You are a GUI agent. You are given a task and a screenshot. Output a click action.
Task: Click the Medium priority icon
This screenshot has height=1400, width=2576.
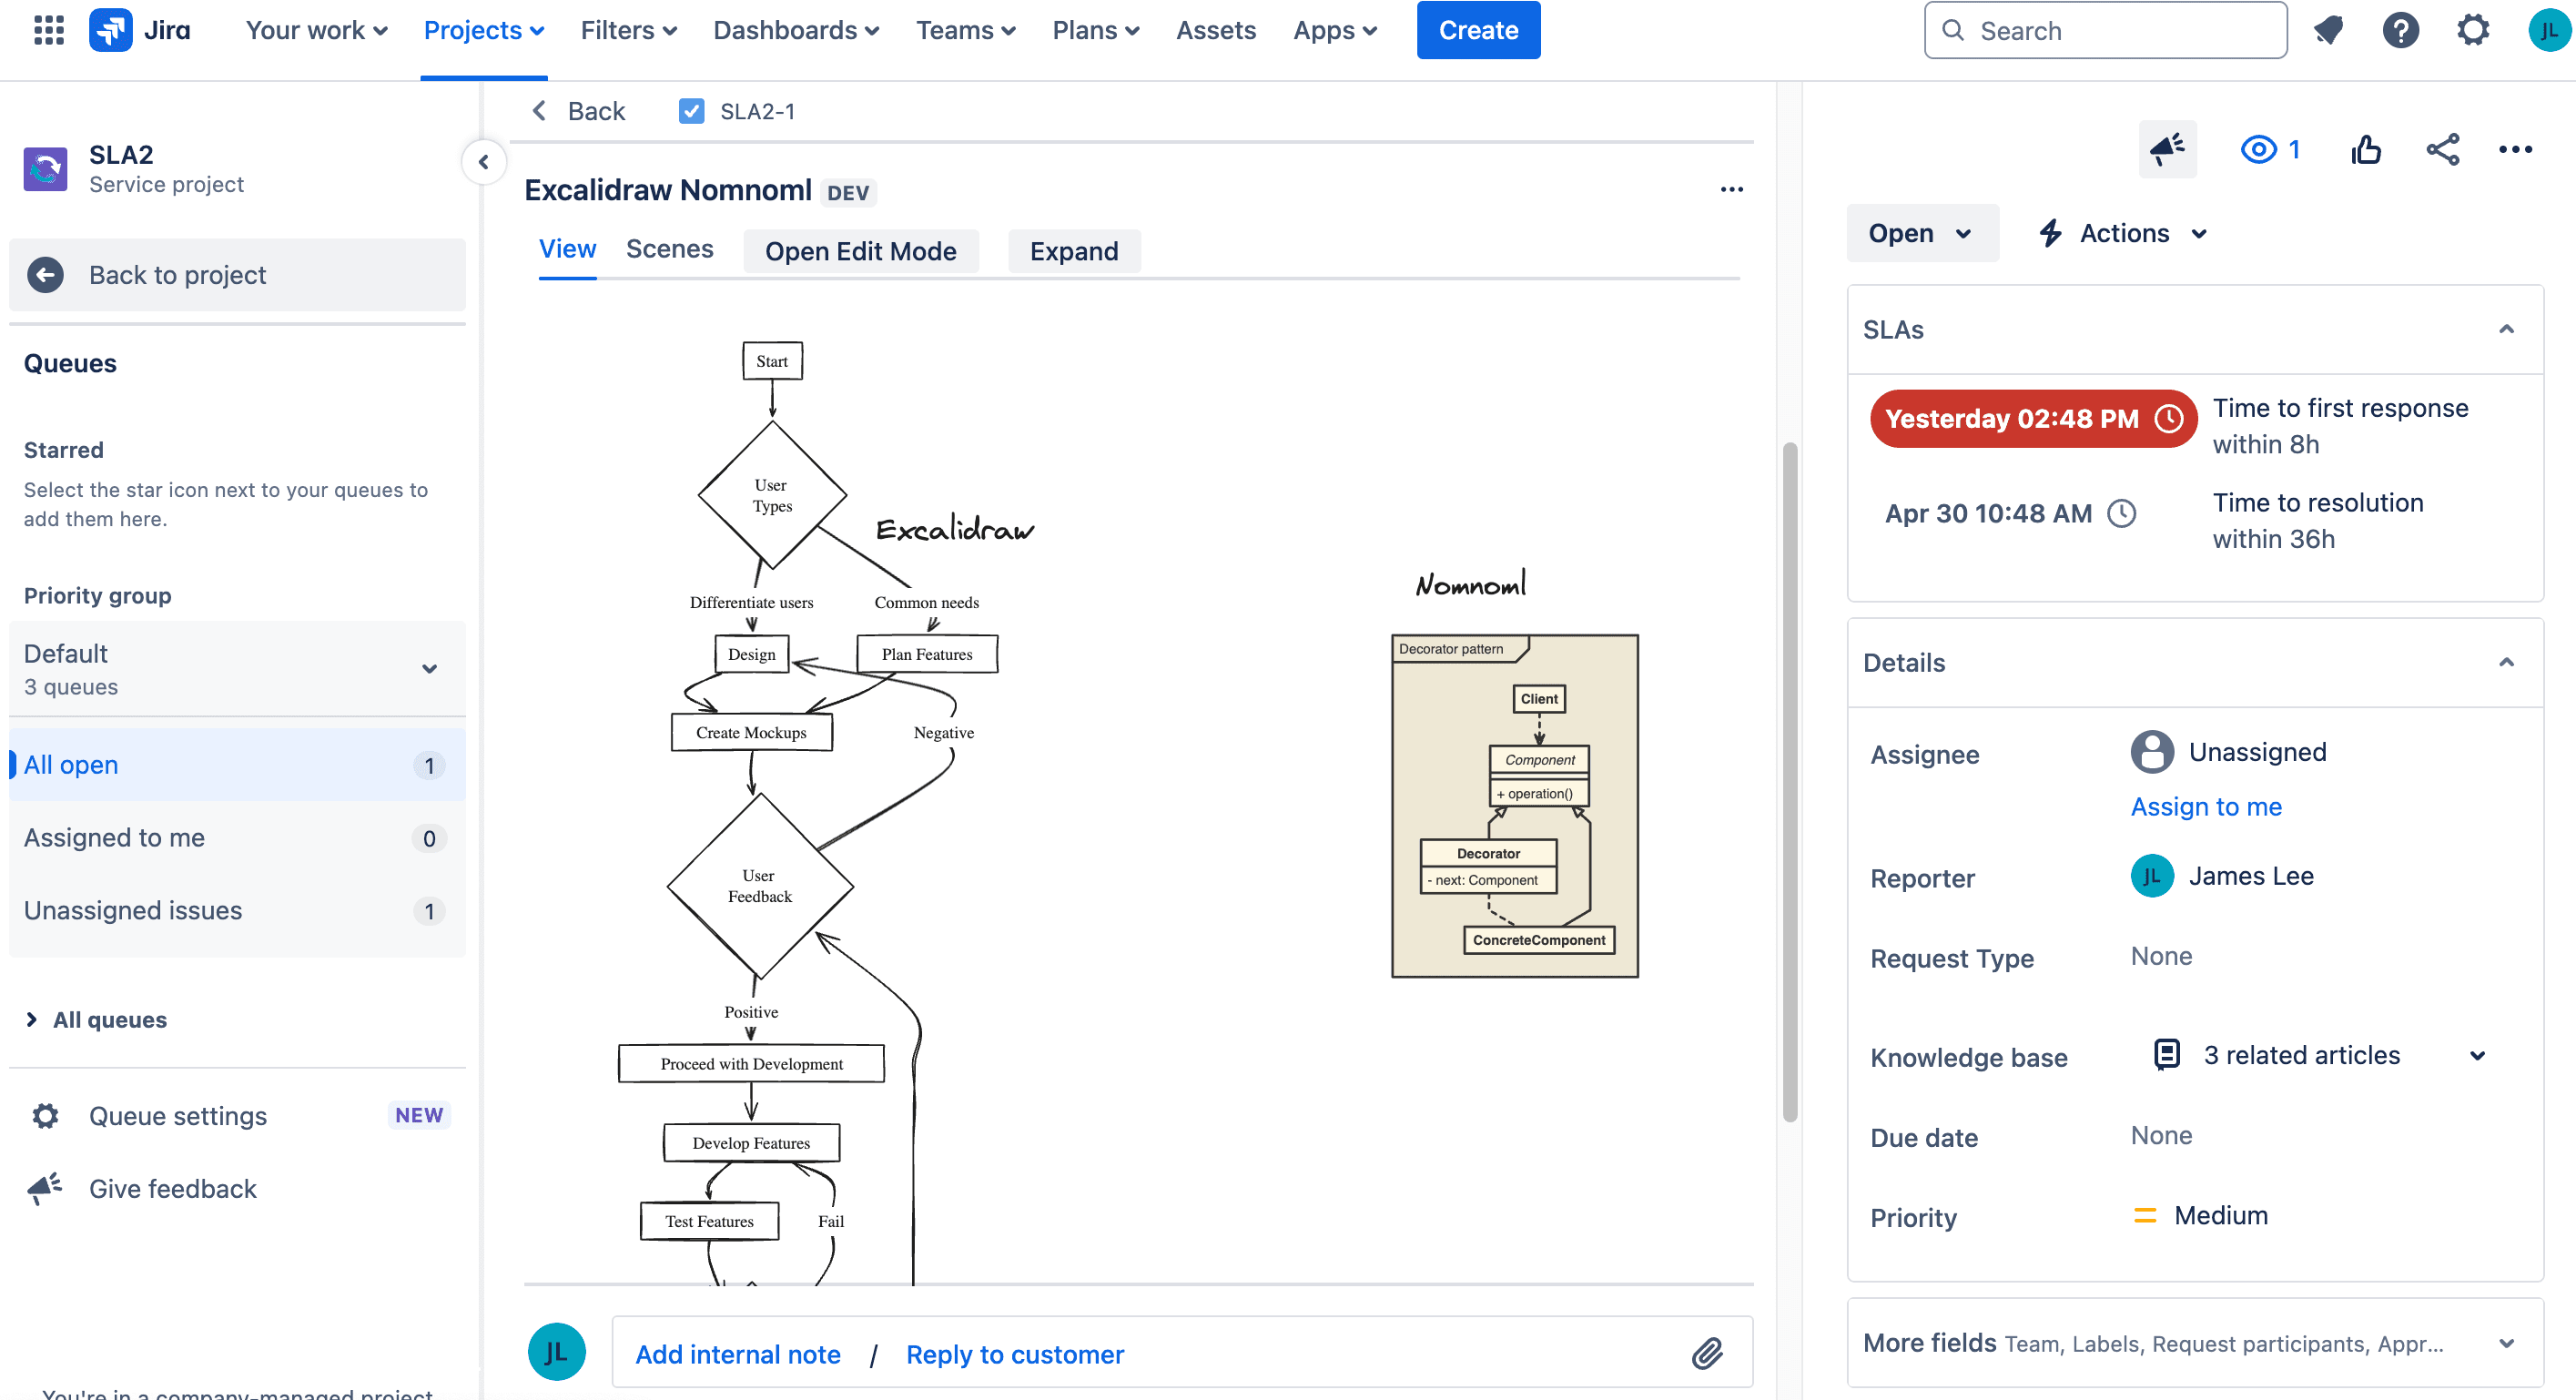tap(2145, 1215)
